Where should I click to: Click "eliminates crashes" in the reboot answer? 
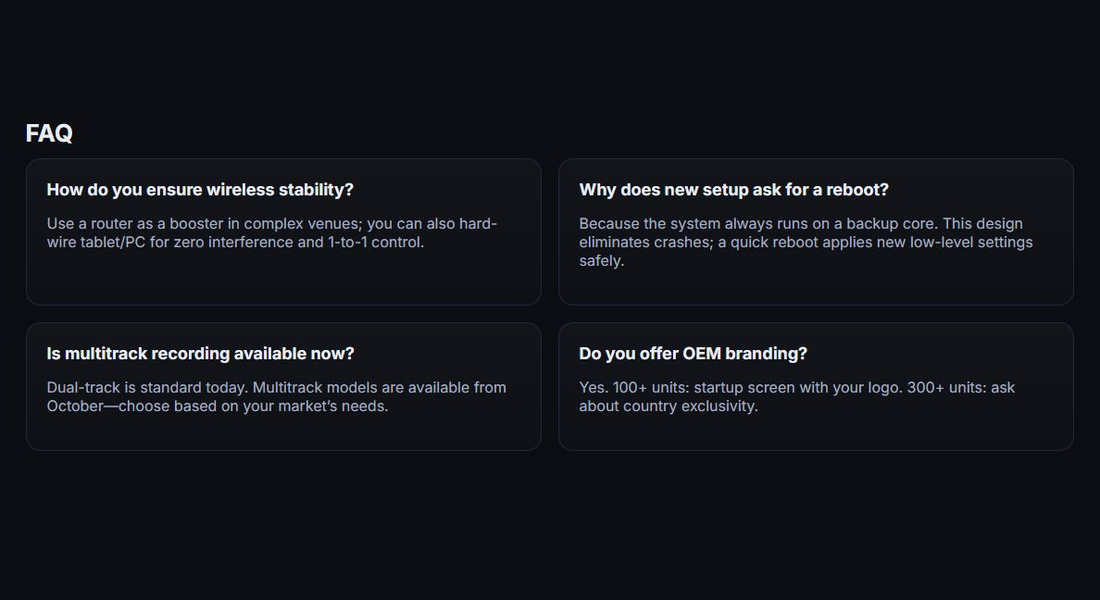(x=645, y=242)
